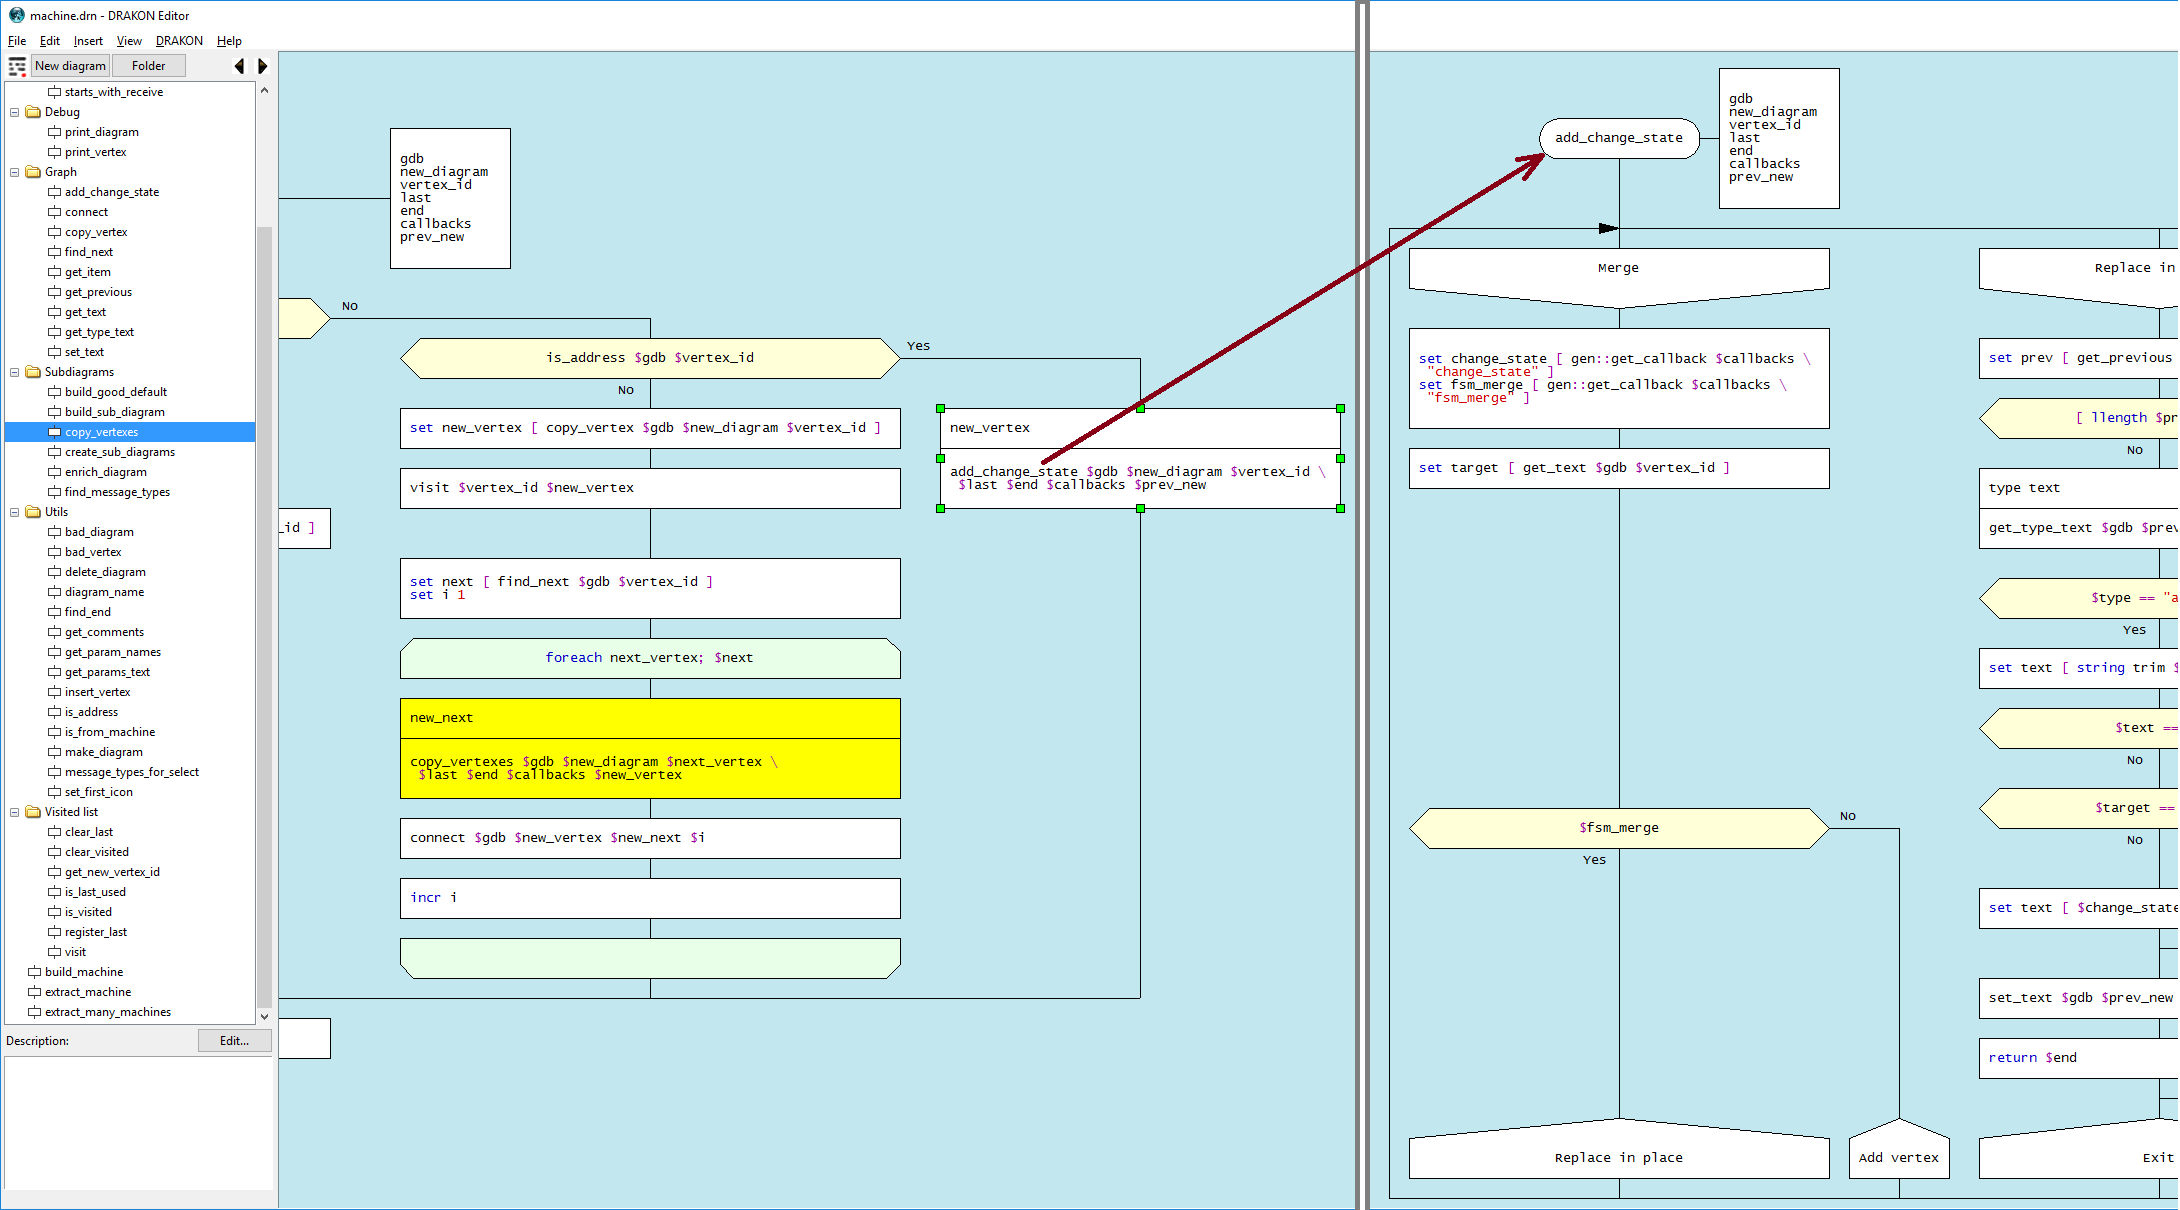The height and width of the screenshot is (1210, 2180).
Task: Select the yellow new_next block
Action: coord(650,718)
